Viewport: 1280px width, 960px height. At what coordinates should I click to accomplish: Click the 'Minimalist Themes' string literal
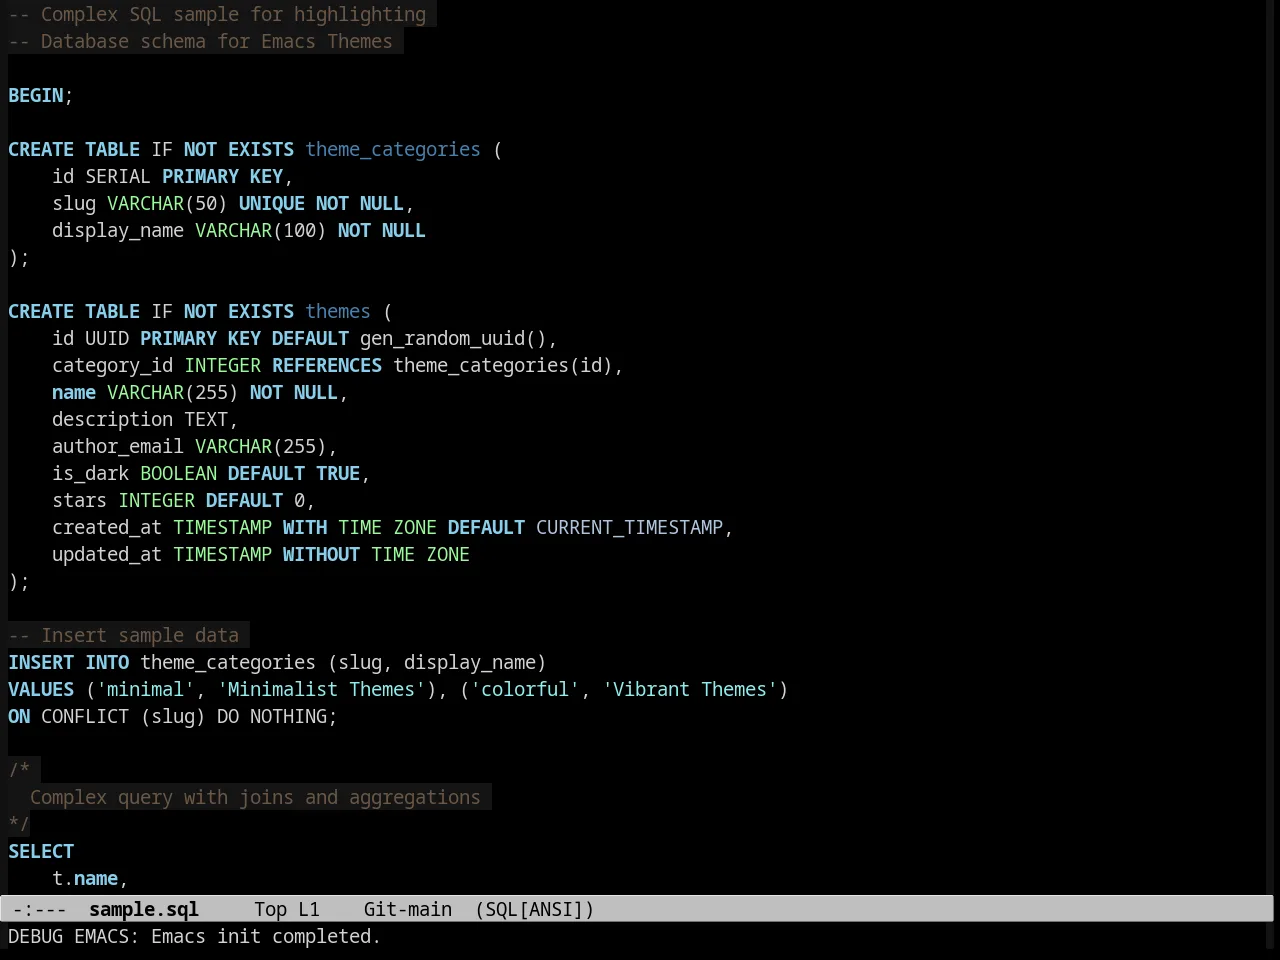point(321,690)
